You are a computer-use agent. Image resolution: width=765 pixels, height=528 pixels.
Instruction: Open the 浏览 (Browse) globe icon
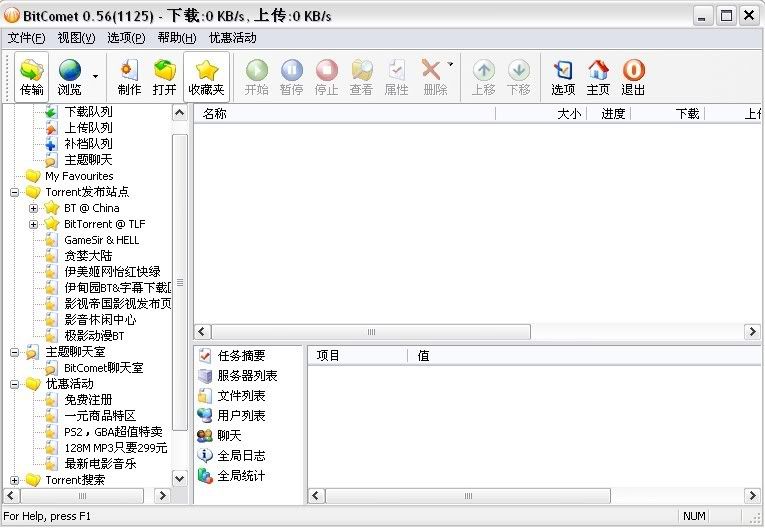69,77
